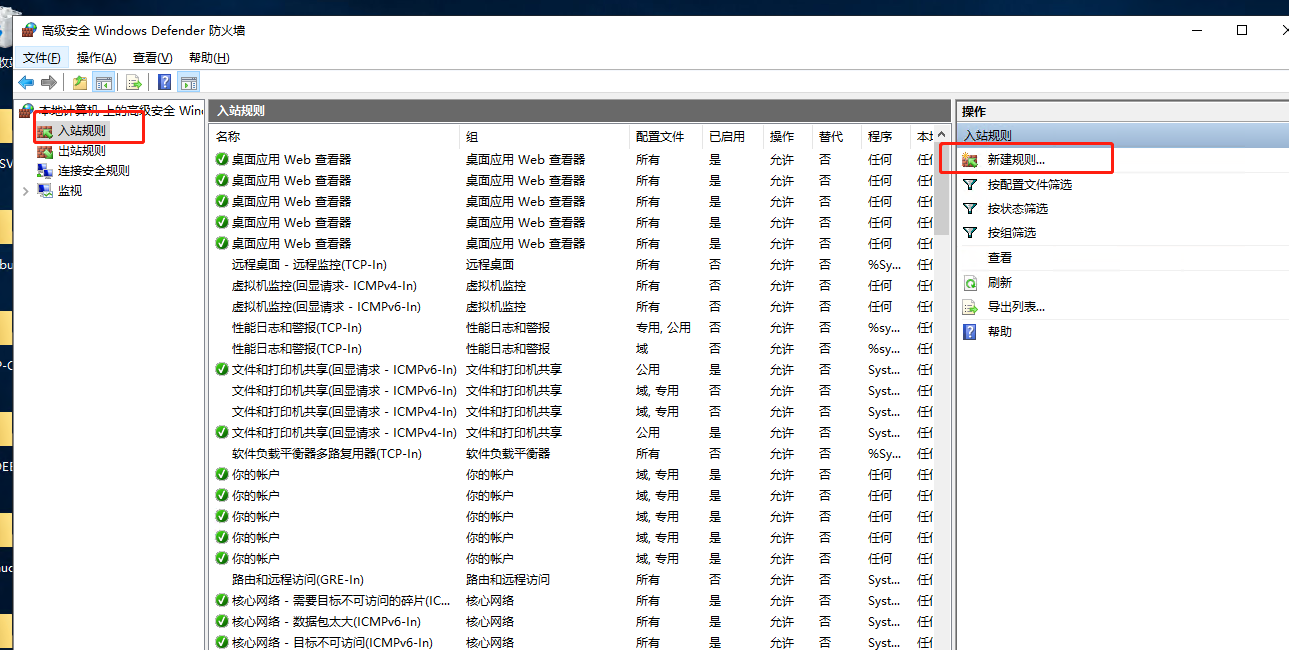Open the 文件(F) menu
The image size is (1289, 650).
pyautogui.click(x=41, y=58)
